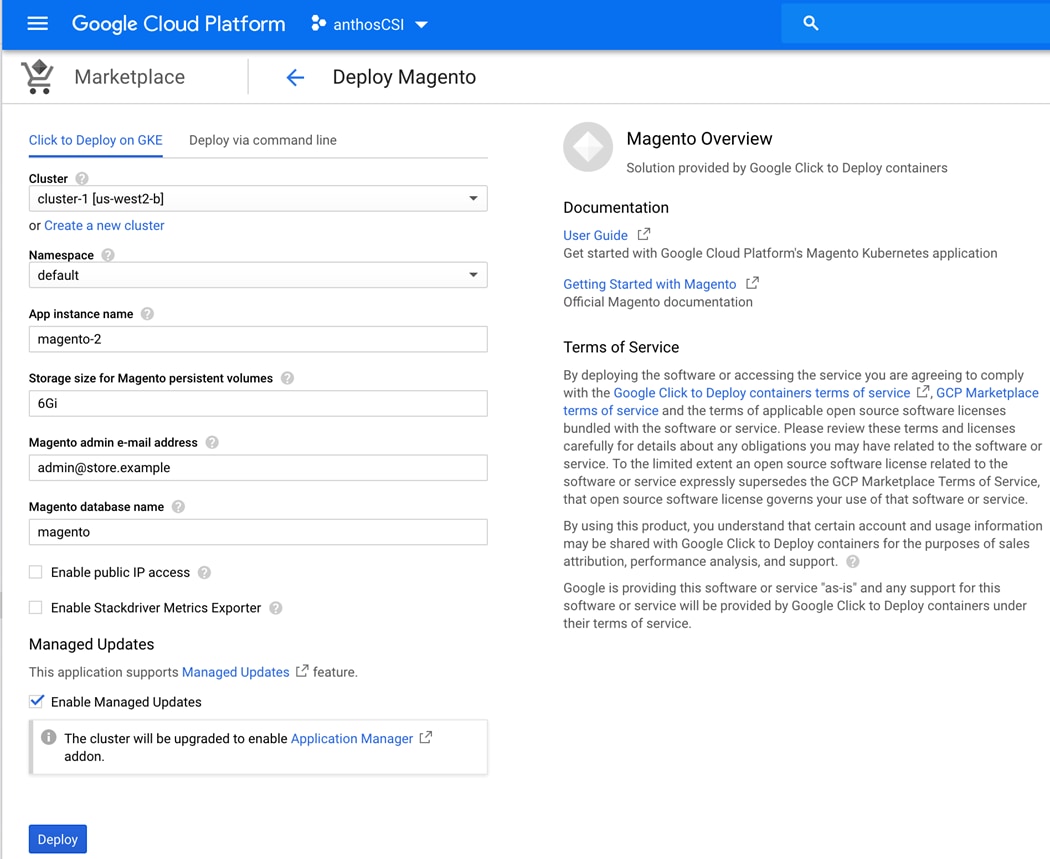This screenshot has height=859, width=1050.
Task: Click the Managed Updates section heading
Action: pyautogui.click(x=91, y=644)
